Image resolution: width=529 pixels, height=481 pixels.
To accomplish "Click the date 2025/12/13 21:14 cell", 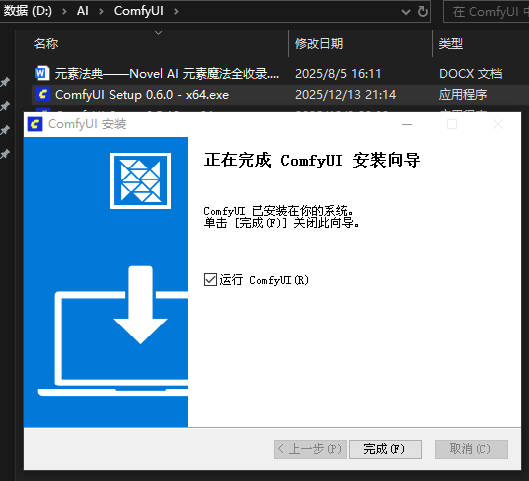I will (345, 95).
